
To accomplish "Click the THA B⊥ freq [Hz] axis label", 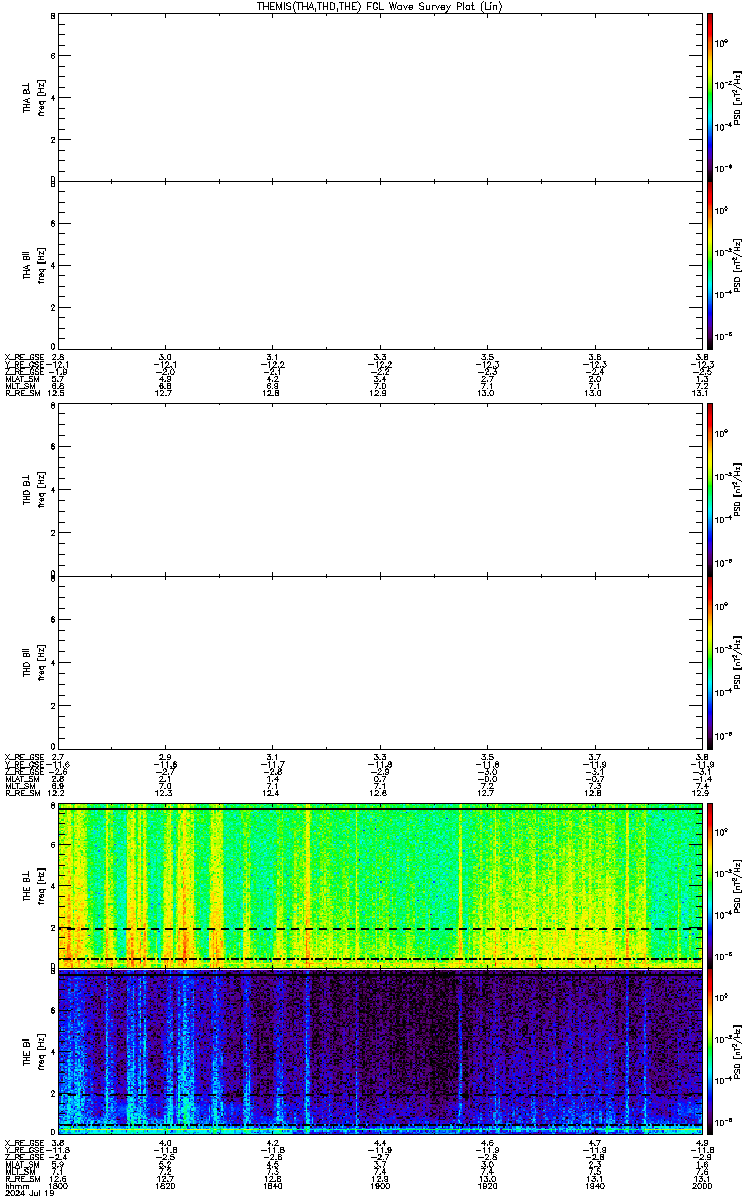I will click(x=33, y=97).
